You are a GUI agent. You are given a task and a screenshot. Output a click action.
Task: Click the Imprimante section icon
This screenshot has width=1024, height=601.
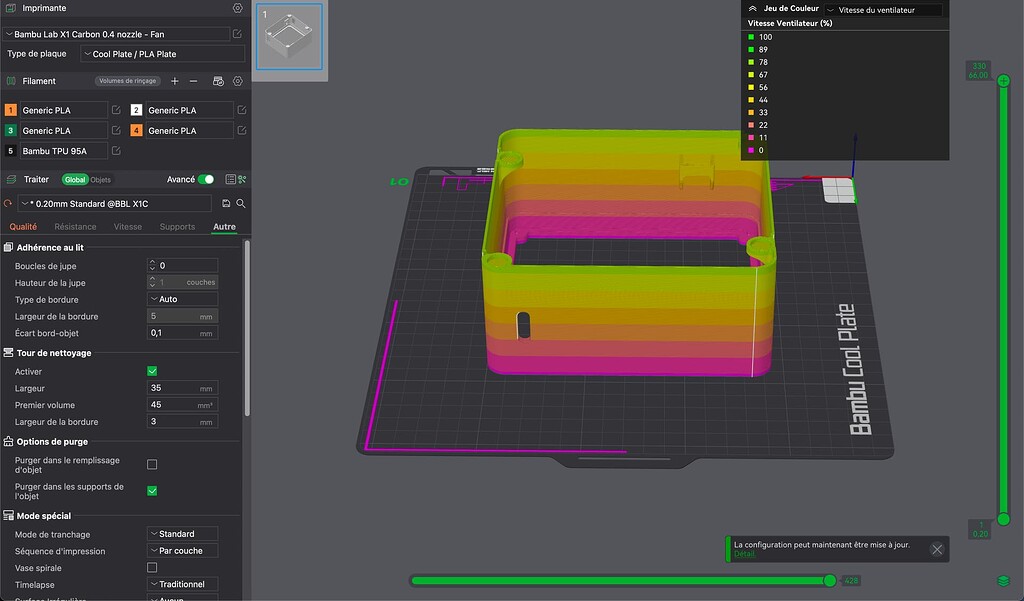click(10, 8)
